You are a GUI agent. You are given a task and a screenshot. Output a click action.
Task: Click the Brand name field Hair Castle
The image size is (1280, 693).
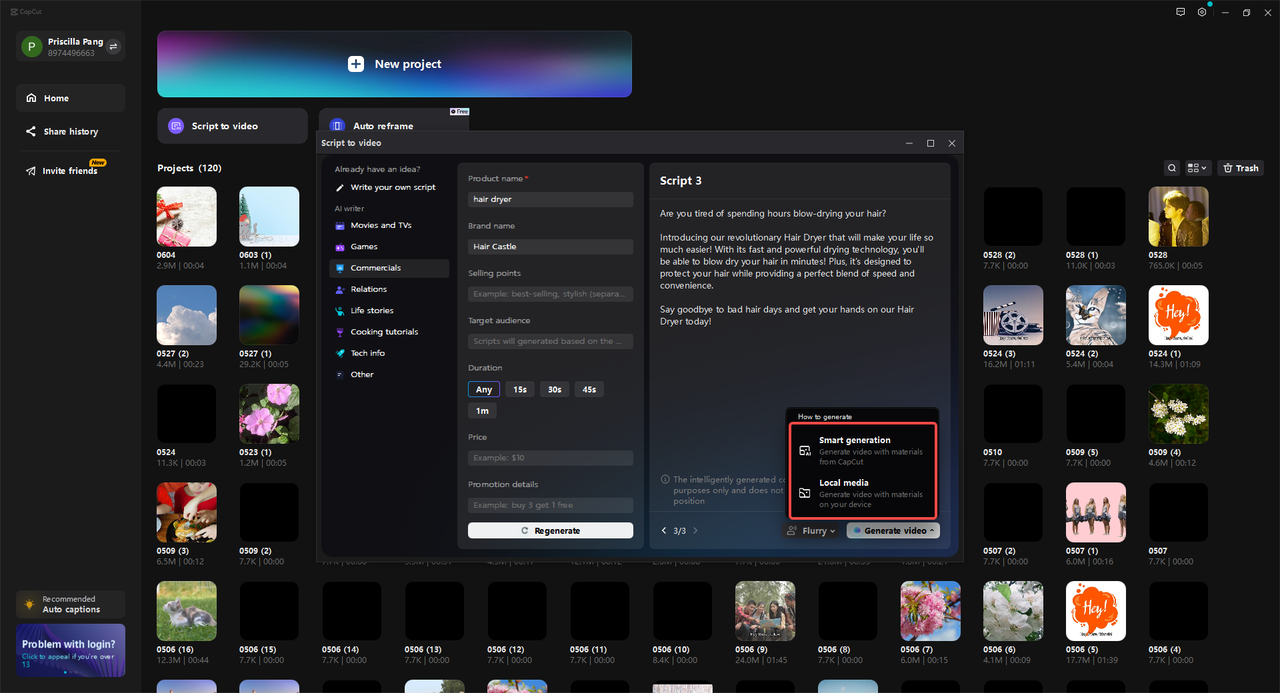pos(550,246)
